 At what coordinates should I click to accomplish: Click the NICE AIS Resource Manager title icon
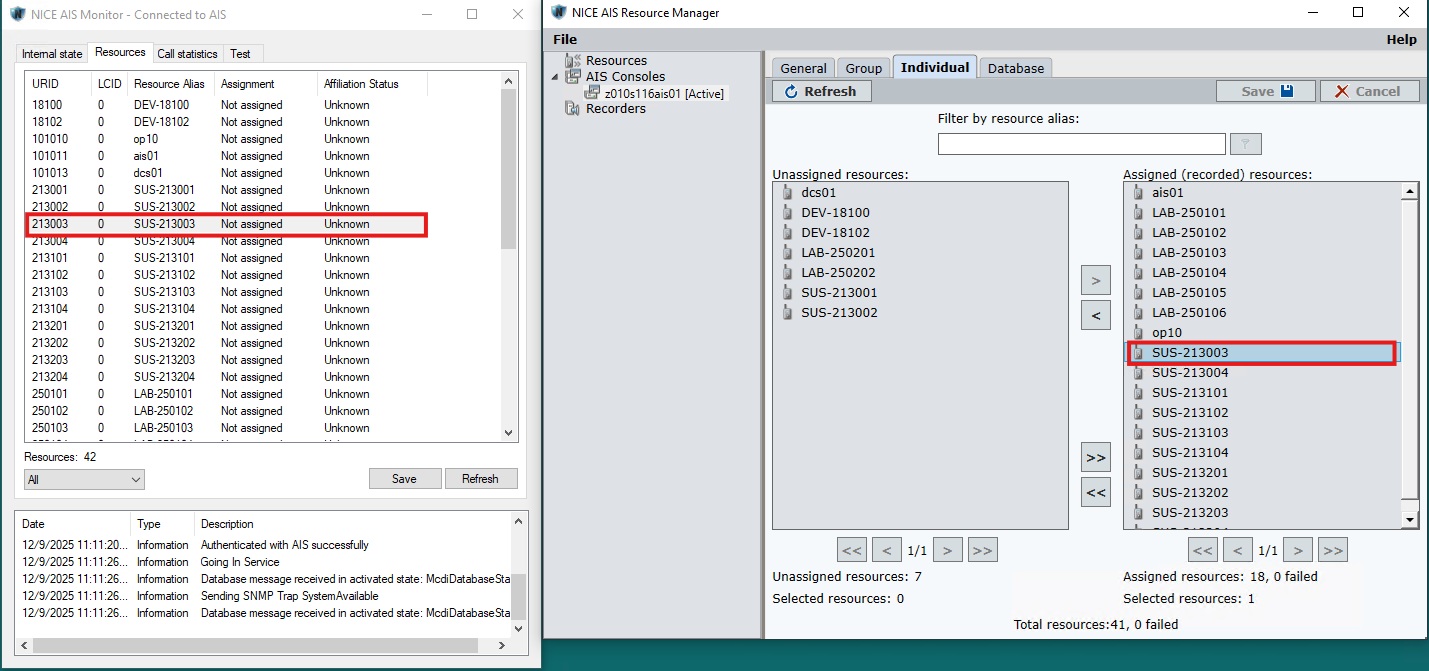pyautogui.click(x=557, y=13)
